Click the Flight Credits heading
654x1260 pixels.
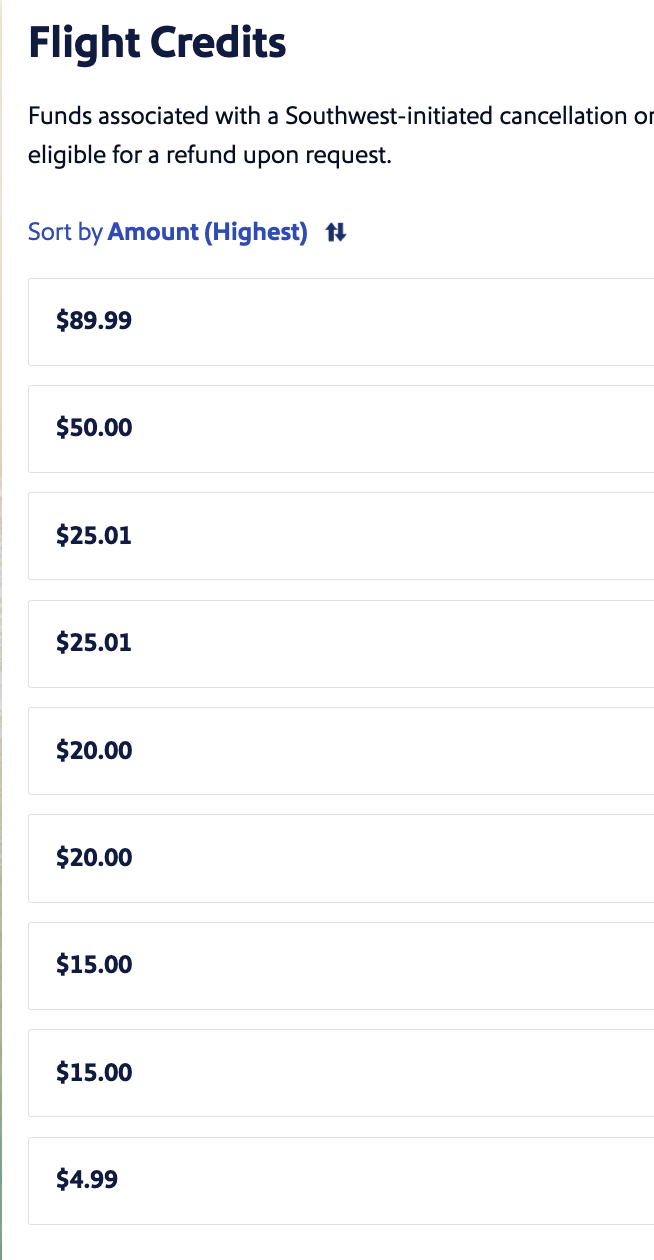157,44
